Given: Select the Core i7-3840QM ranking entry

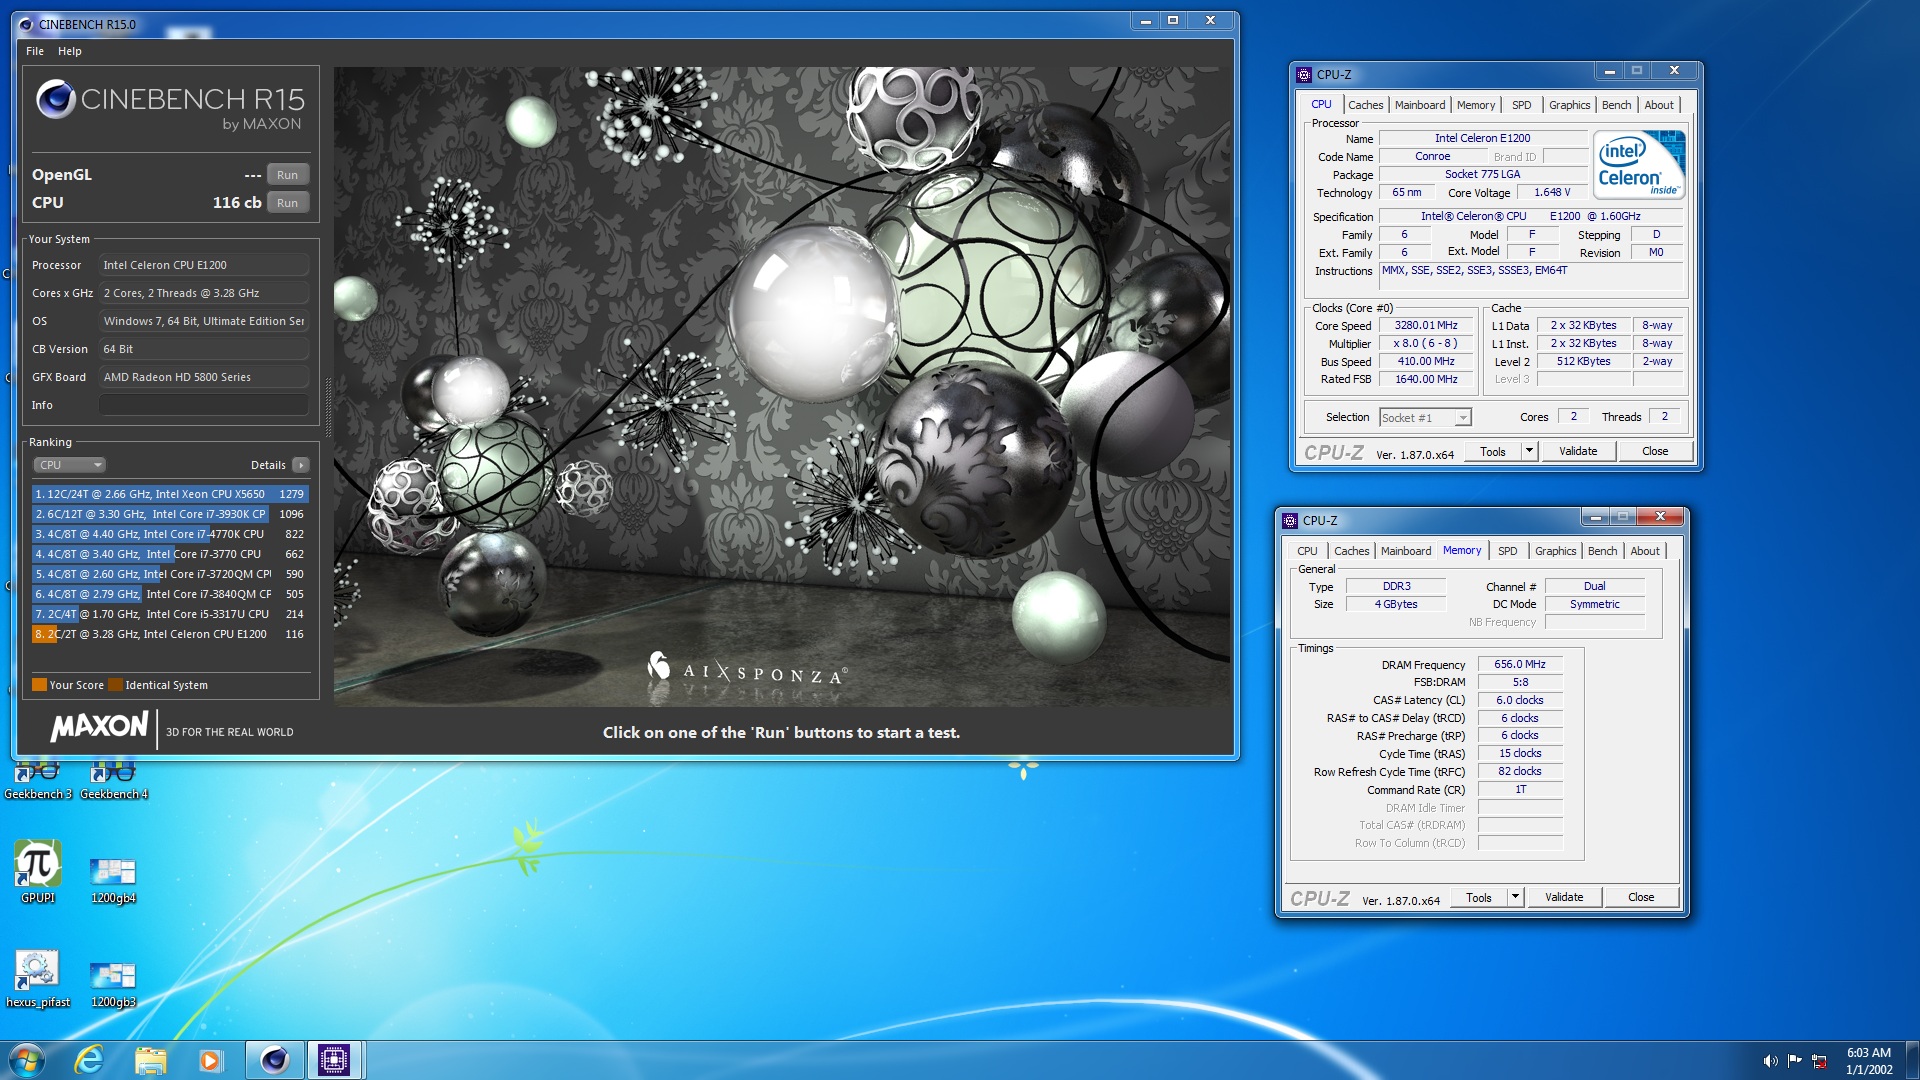Looking at the screenshot, I should pyautogui.click(x=170, y=594).
